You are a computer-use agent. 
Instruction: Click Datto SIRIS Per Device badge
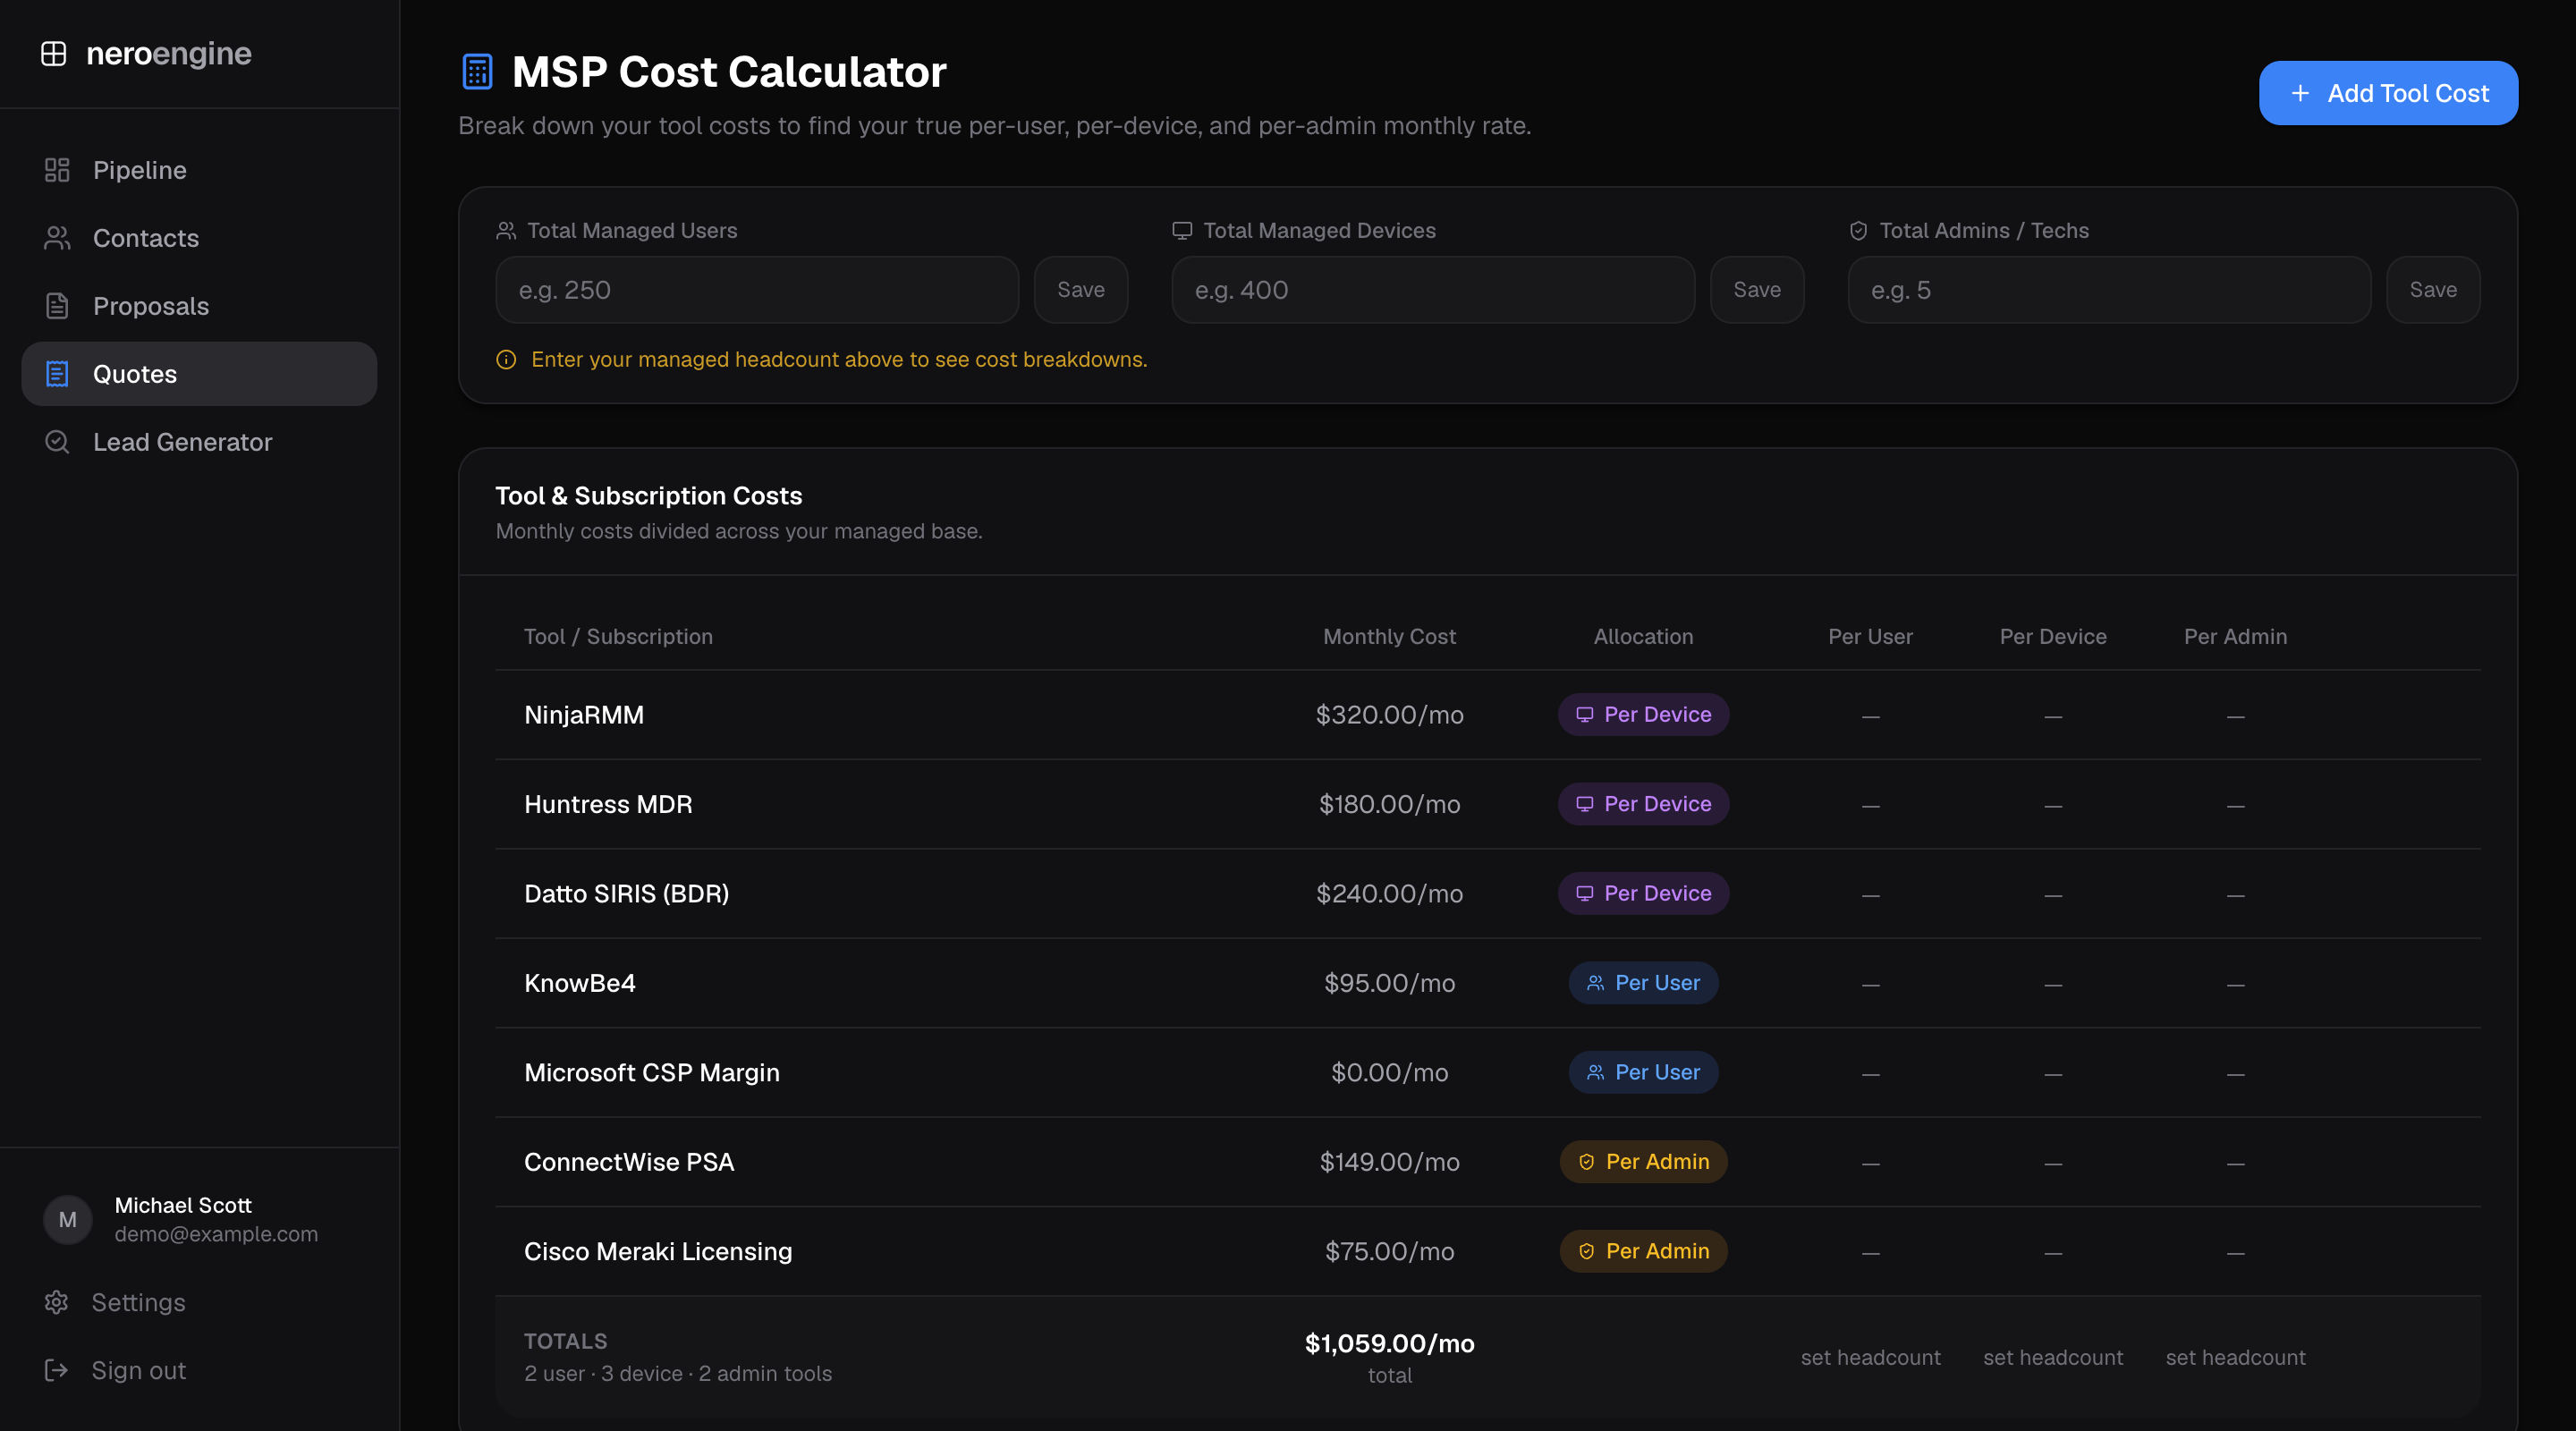point(1643,894)
